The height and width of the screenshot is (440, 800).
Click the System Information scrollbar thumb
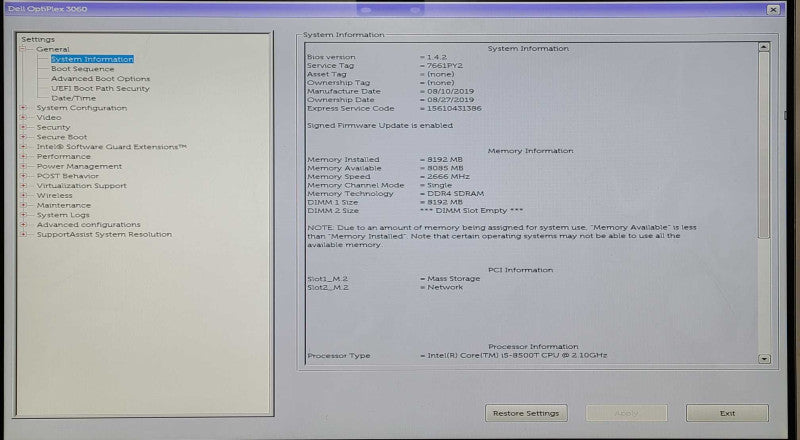764,145
